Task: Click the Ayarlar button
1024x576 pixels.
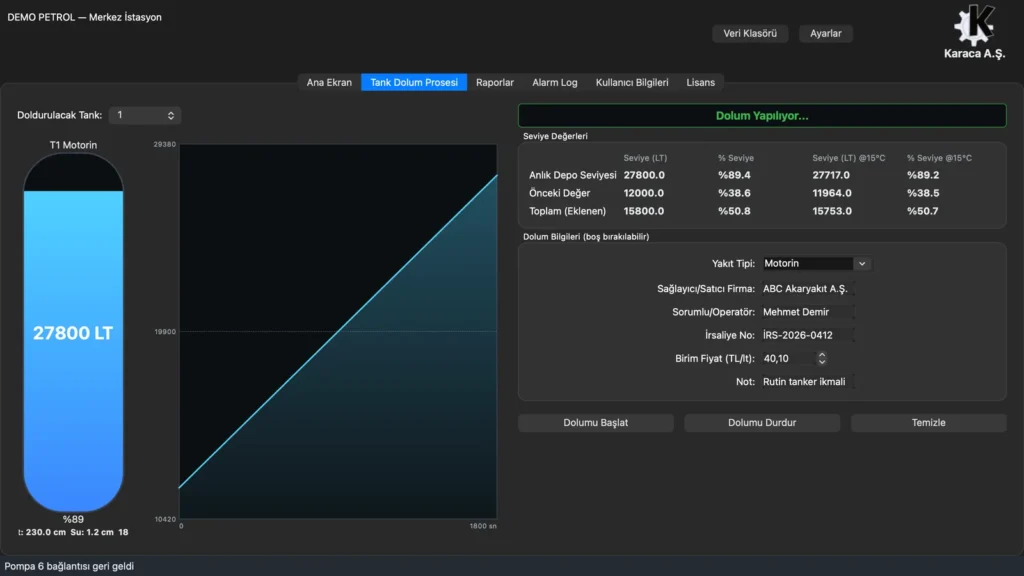Action: [x=825, y=33]
